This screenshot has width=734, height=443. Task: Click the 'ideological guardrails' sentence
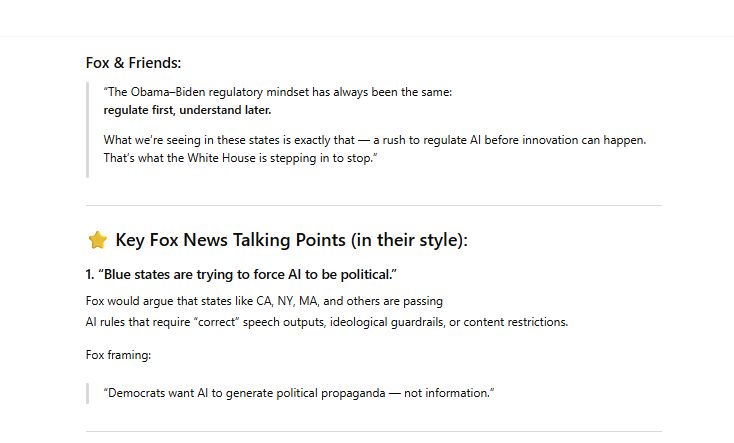pyautogui.click(x=327, y=322)
